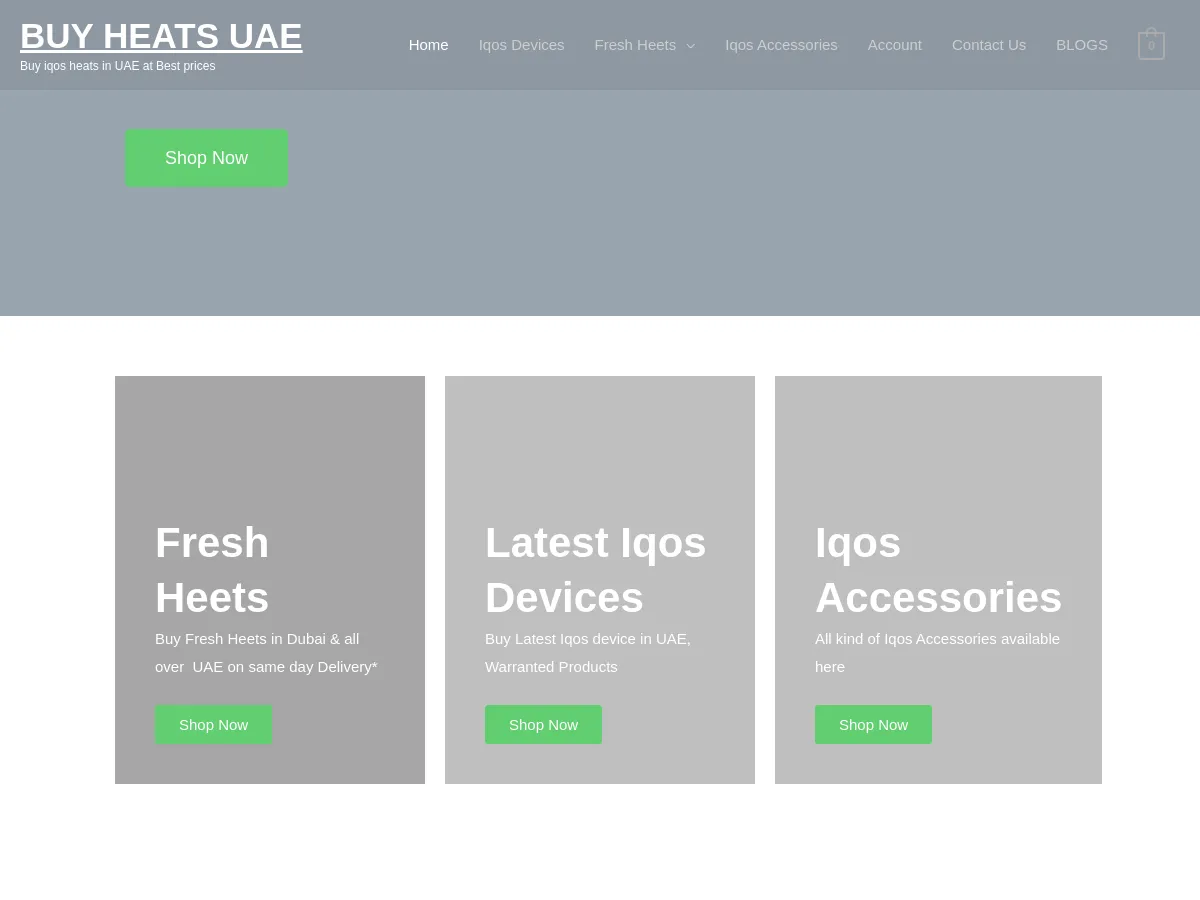Select Iqos Accessories in the top navigation

781,45
